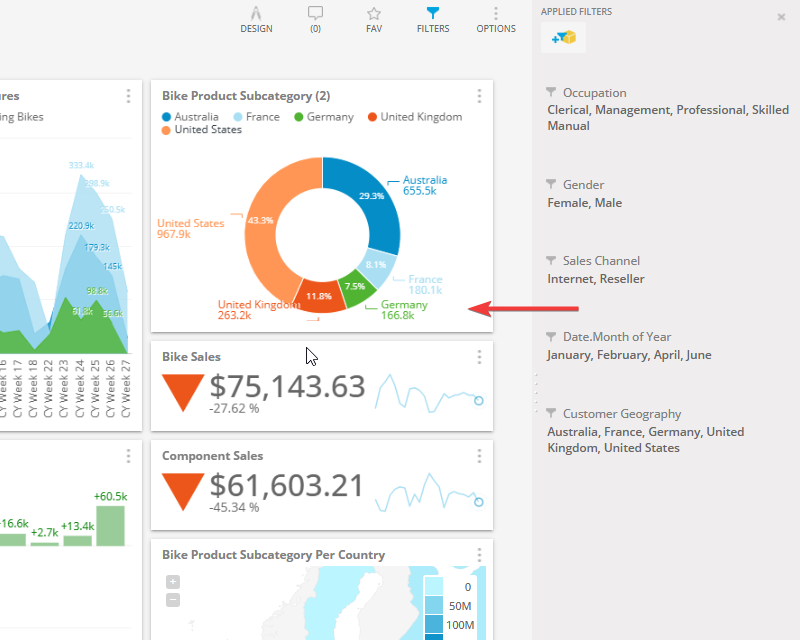Zoom in on the map with plus button
This screenshot has height=640, width=800.
[173, 582]
